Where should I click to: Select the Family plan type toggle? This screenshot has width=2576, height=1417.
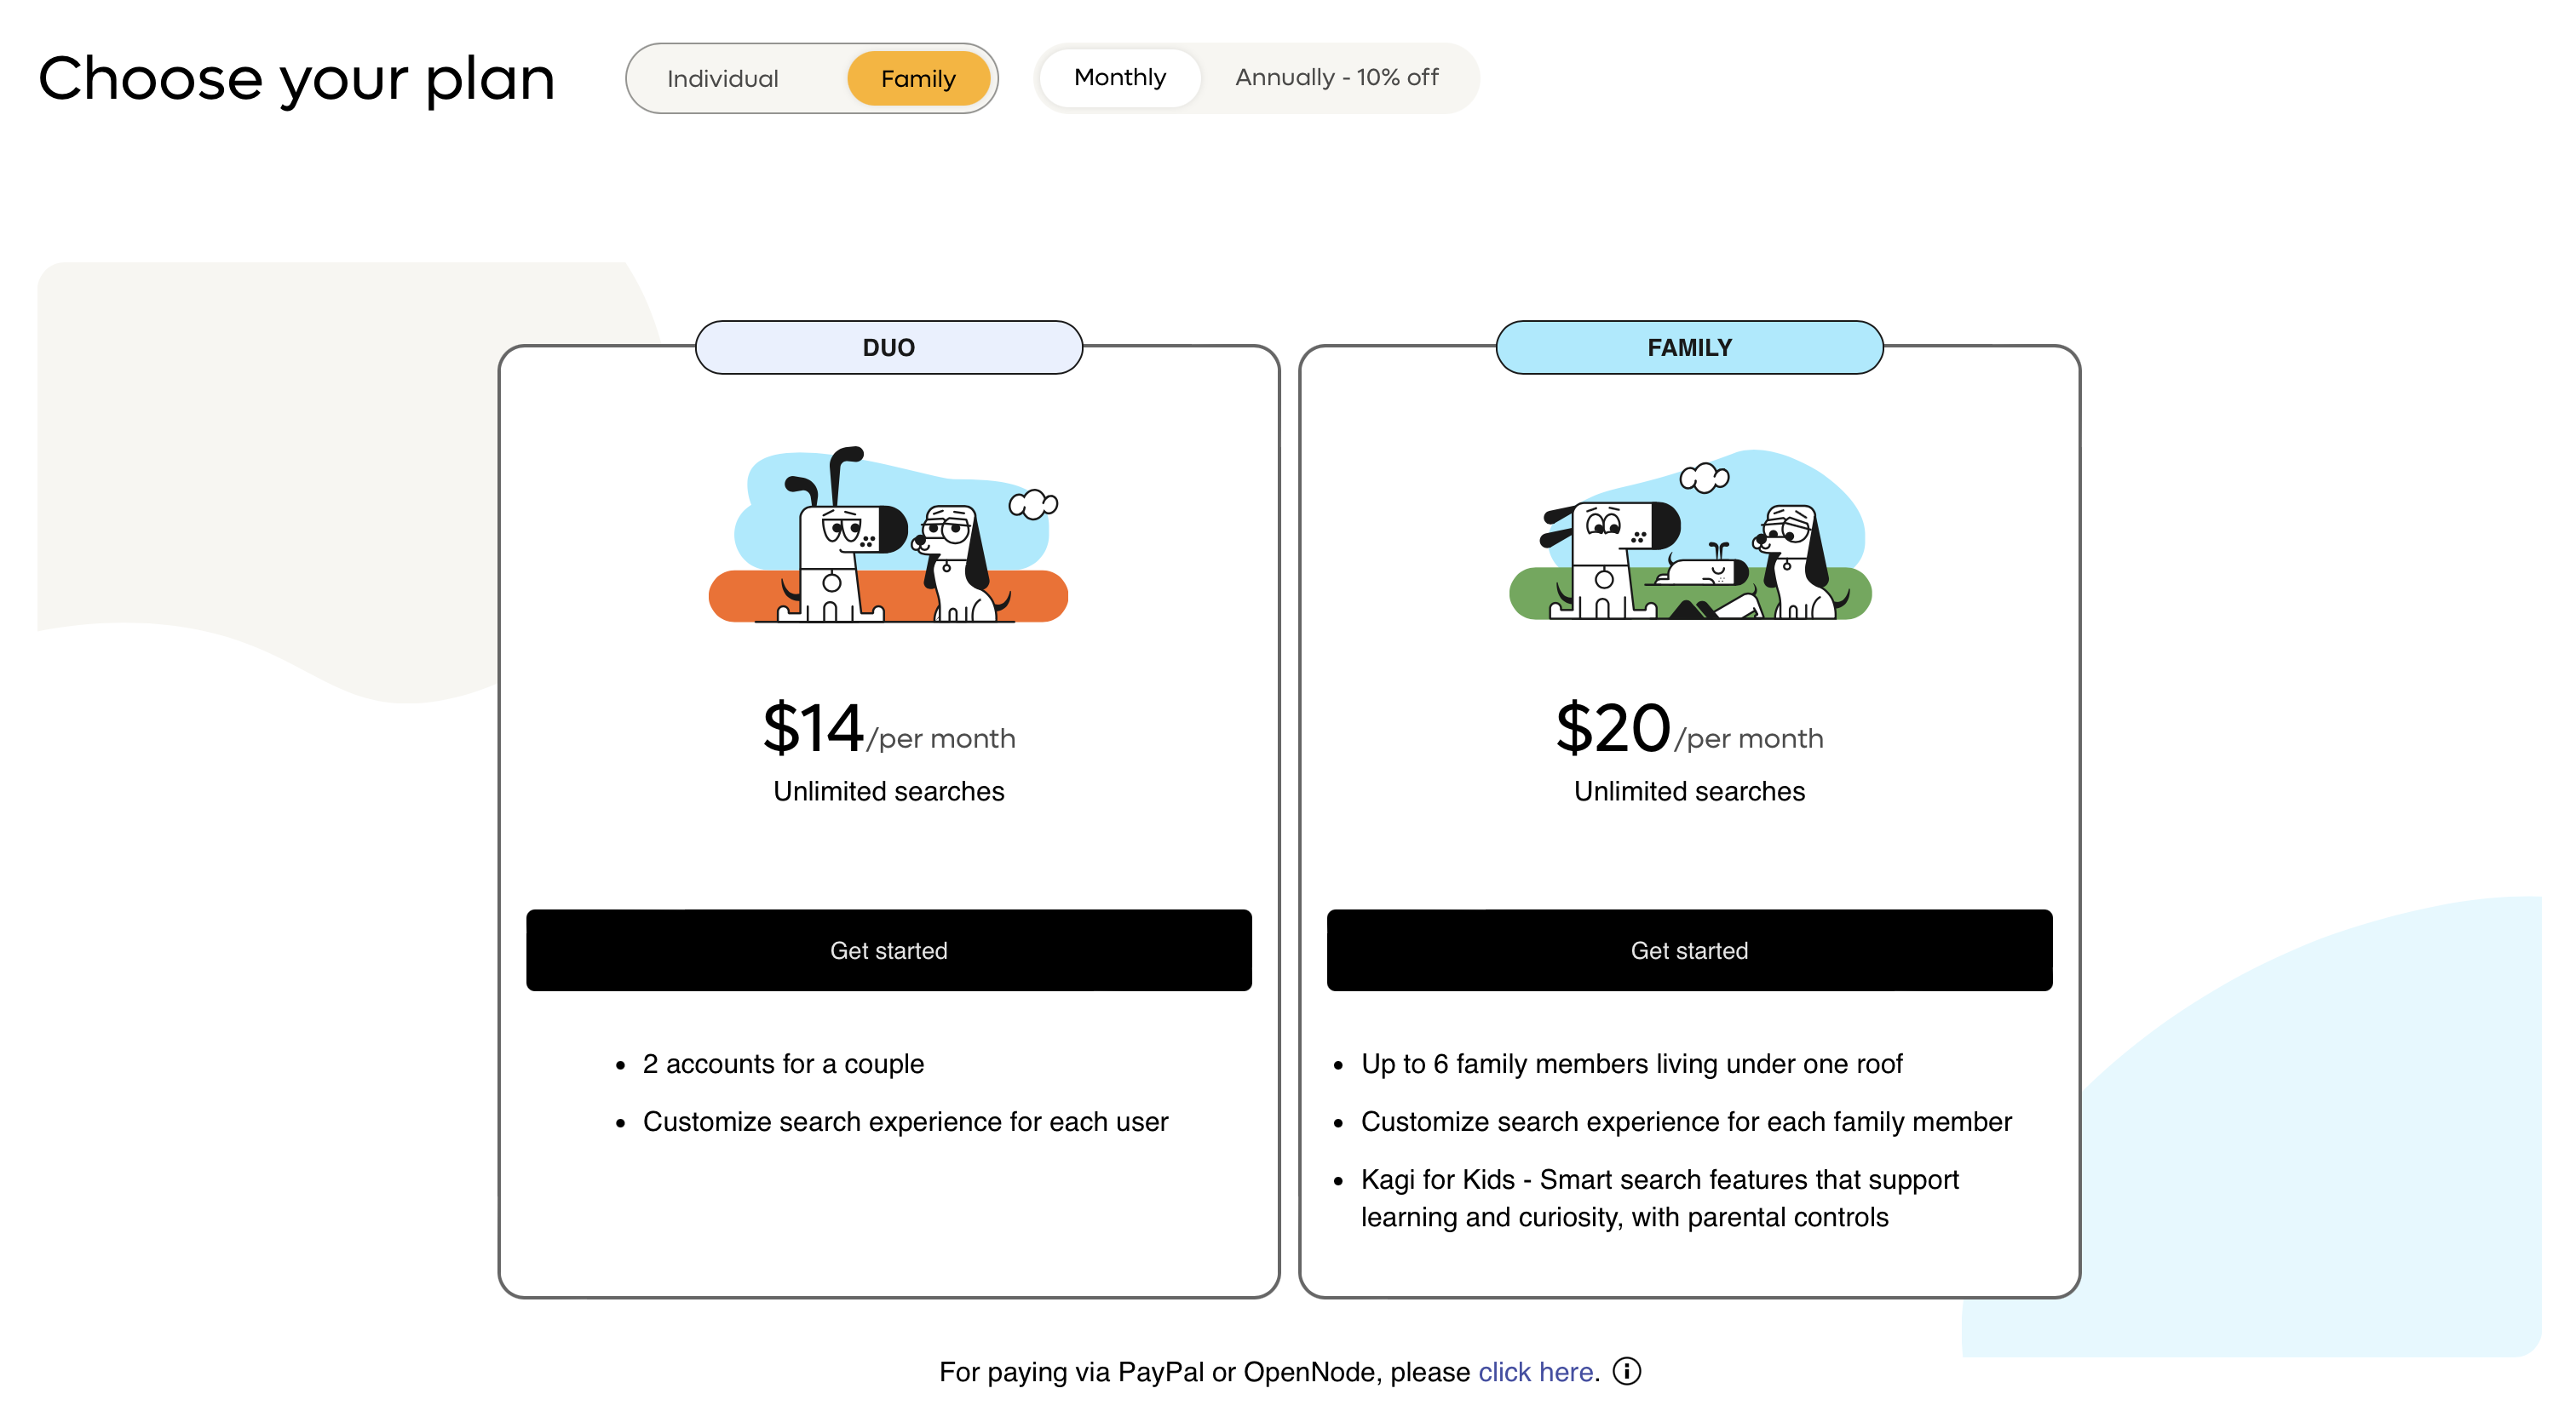click(x=918, y=78)
